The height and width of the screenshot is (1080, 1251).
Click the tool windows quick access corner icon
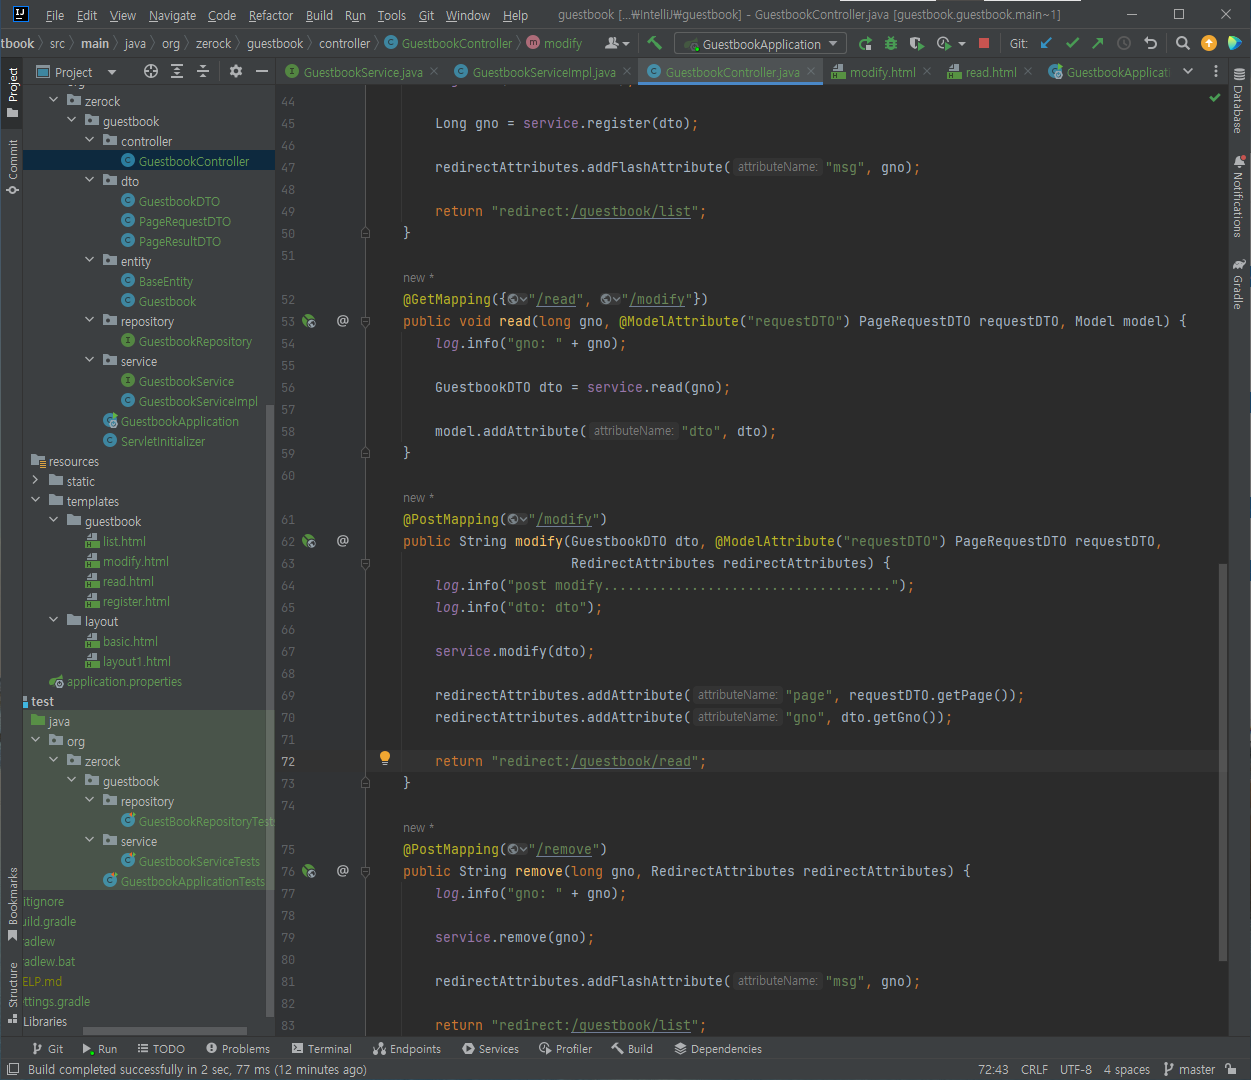(13, 1069)
